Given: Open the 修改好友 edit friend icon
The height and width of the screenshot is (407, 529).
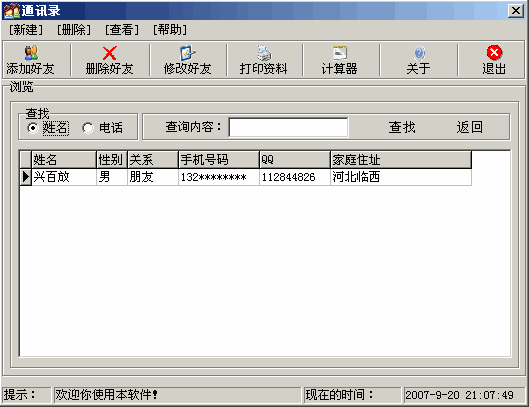Looking at the screenshot, I should click(188, 53).
